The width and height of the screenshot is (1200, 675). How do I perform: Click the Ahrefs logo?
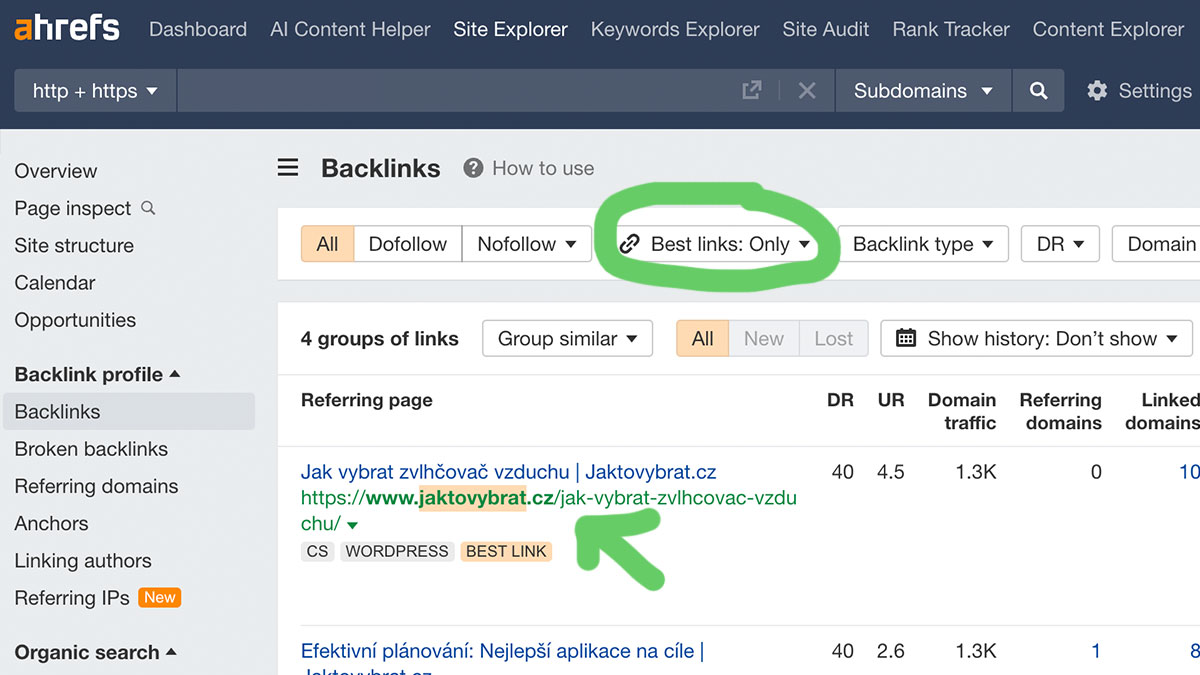(x=67, y=28)
